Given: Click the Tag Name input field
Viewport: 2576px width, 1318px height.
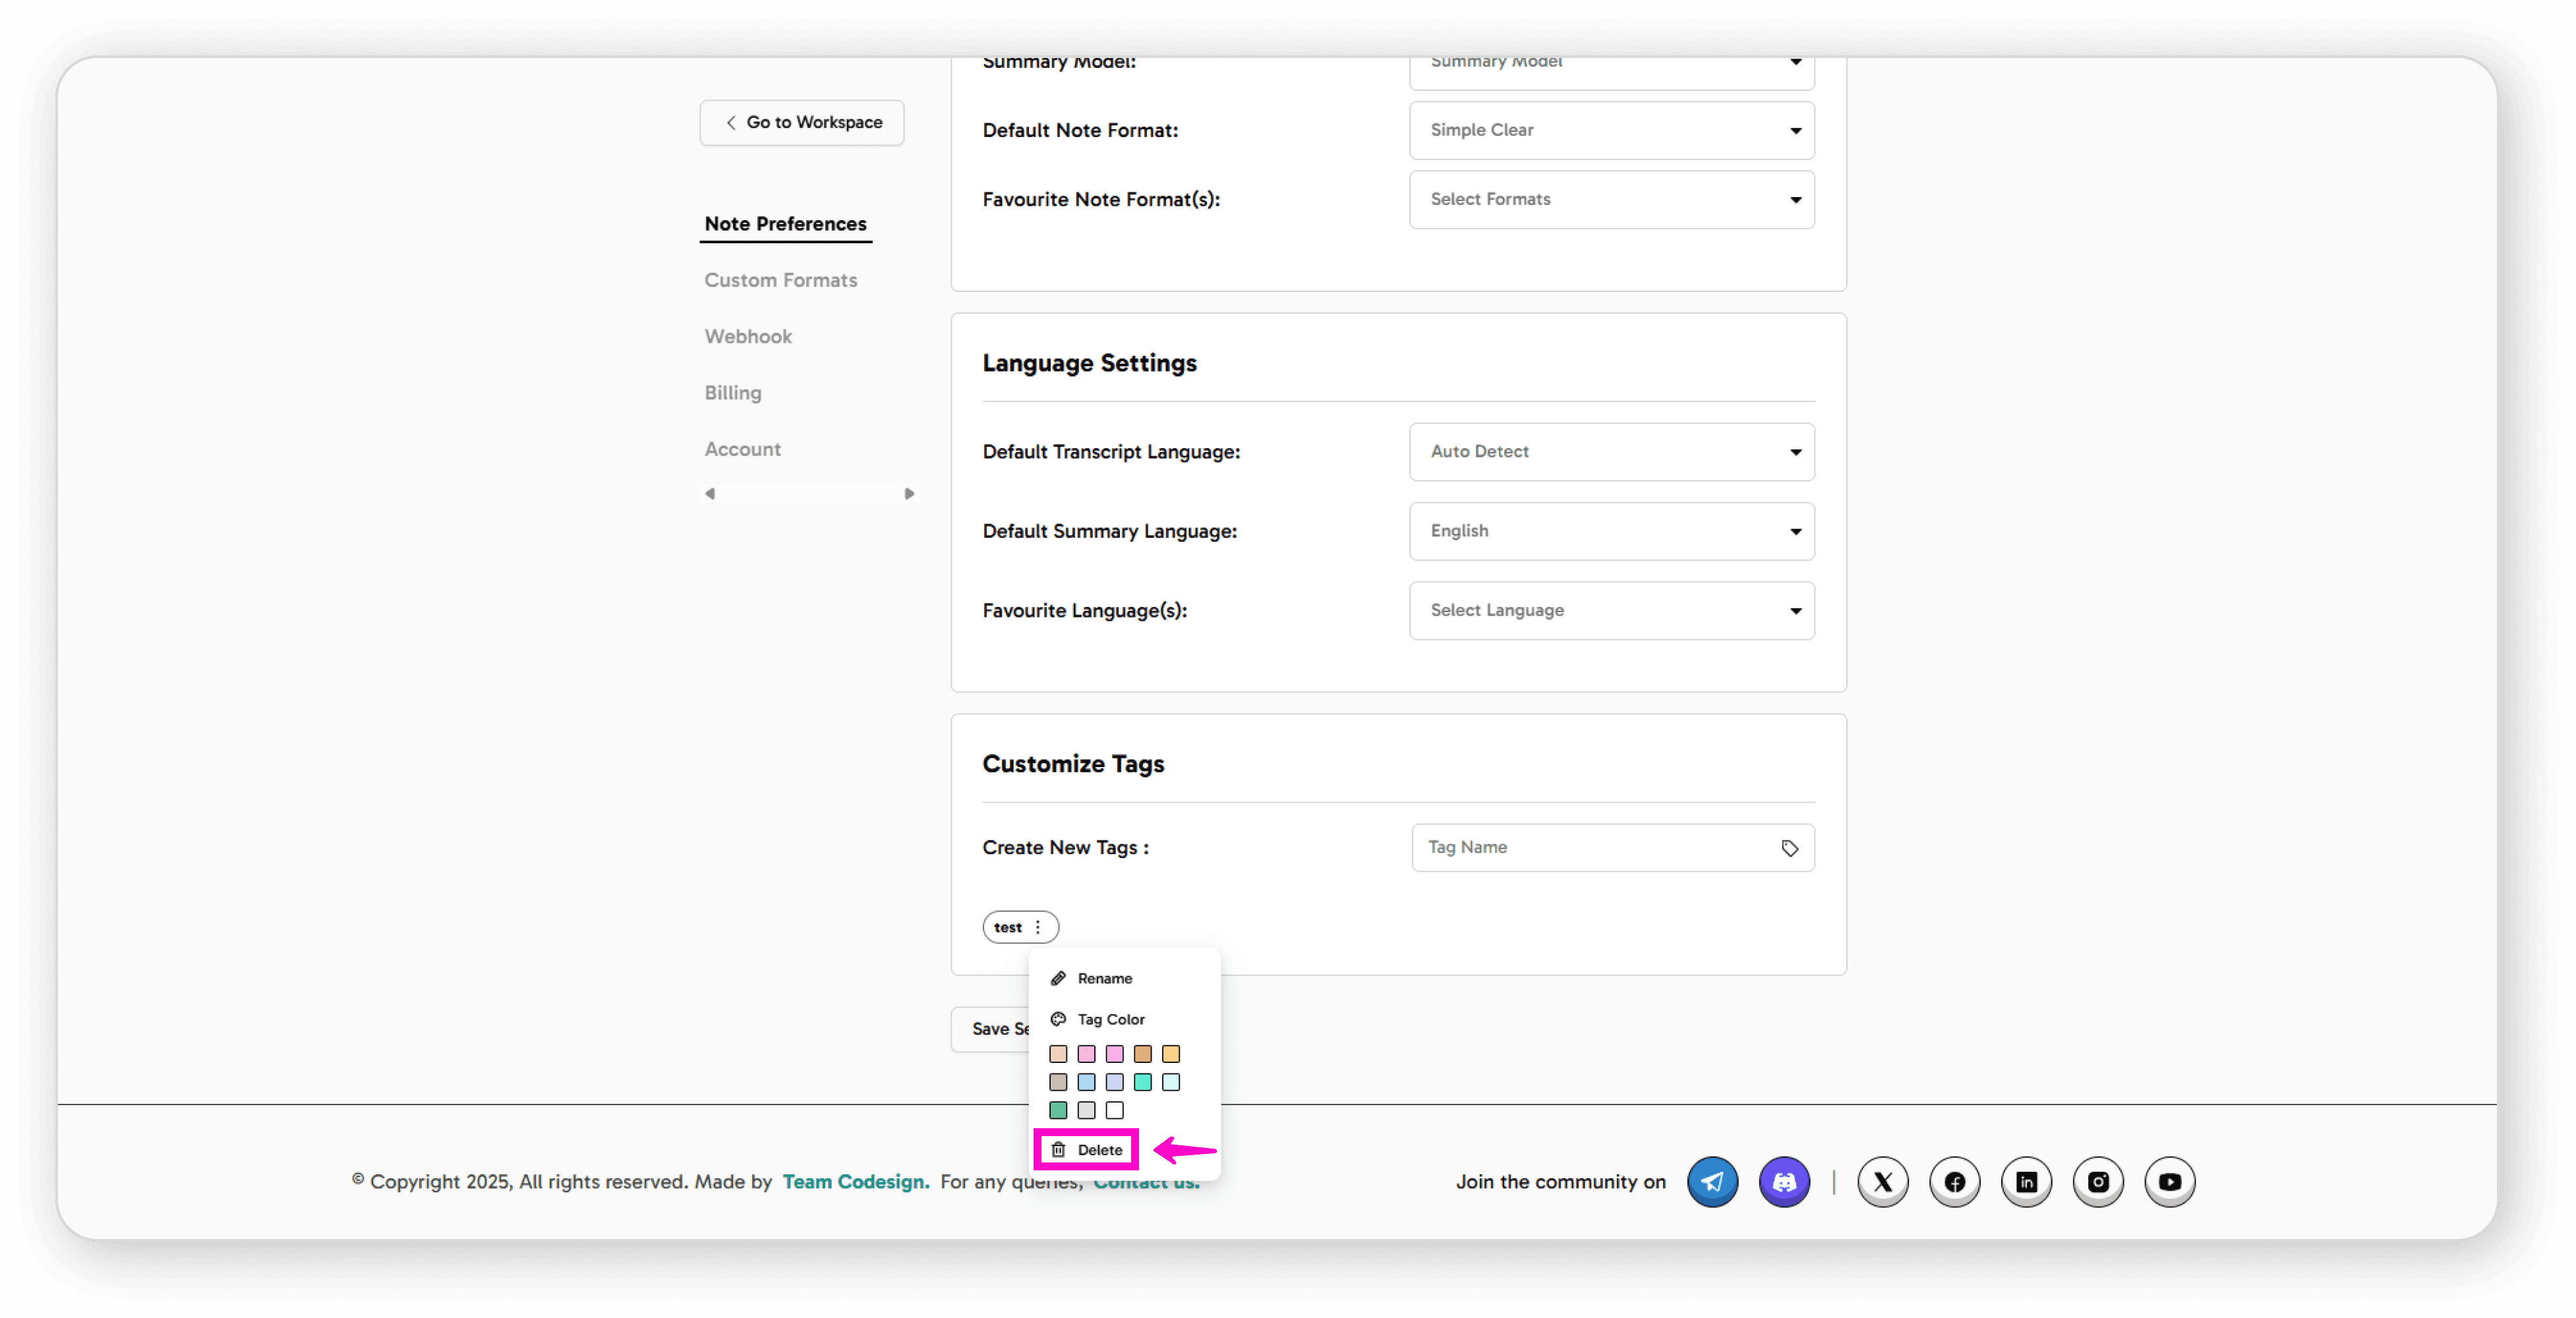Looking at the screenshot, I should click(x=1590, y=848).
